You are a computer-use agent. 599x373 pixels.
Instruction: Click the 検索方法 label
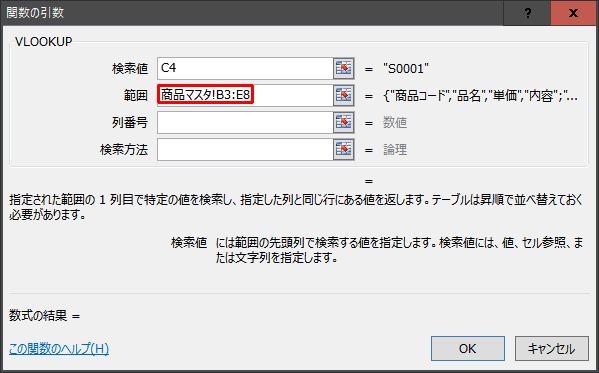pos(124,150)
